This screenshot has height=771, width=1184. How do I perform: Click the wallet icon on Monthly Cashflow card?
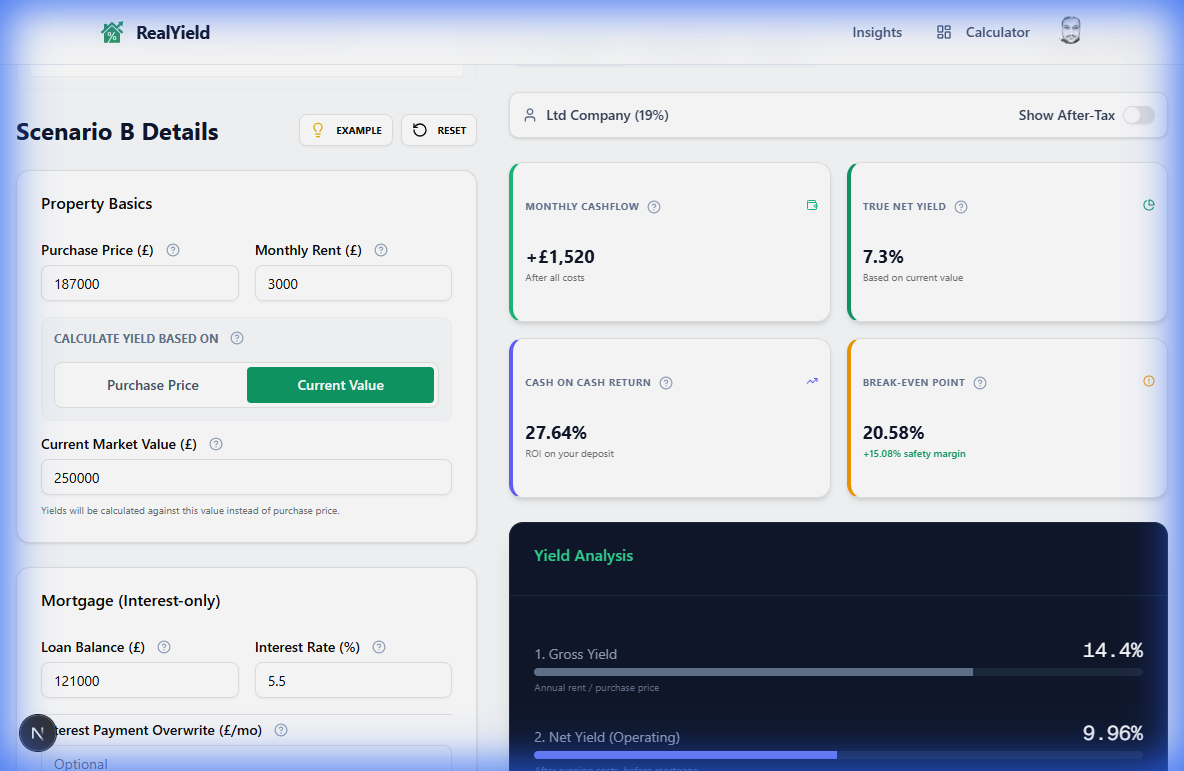[x=812, y=205]
